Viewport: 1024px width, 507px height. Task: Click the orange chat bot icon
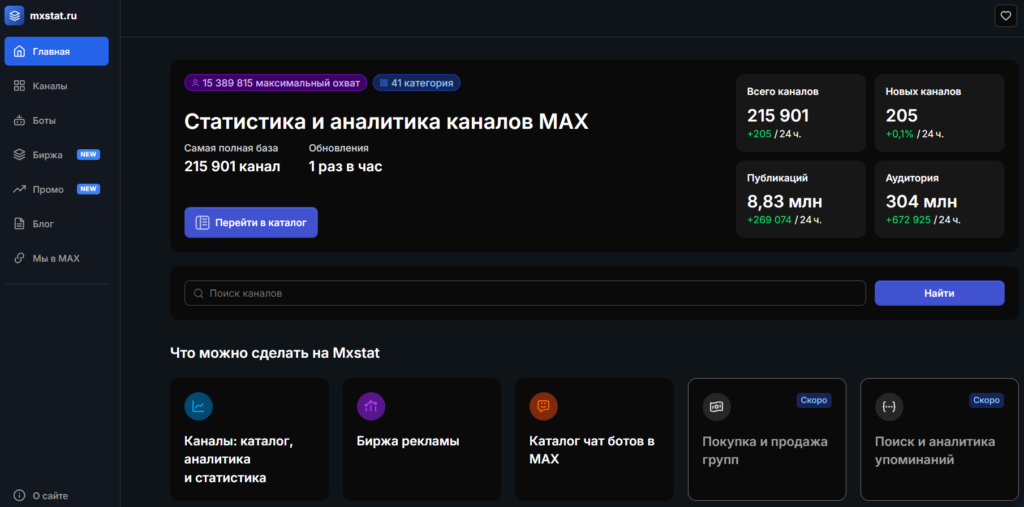pyautogui.click(x=543, y=406)
